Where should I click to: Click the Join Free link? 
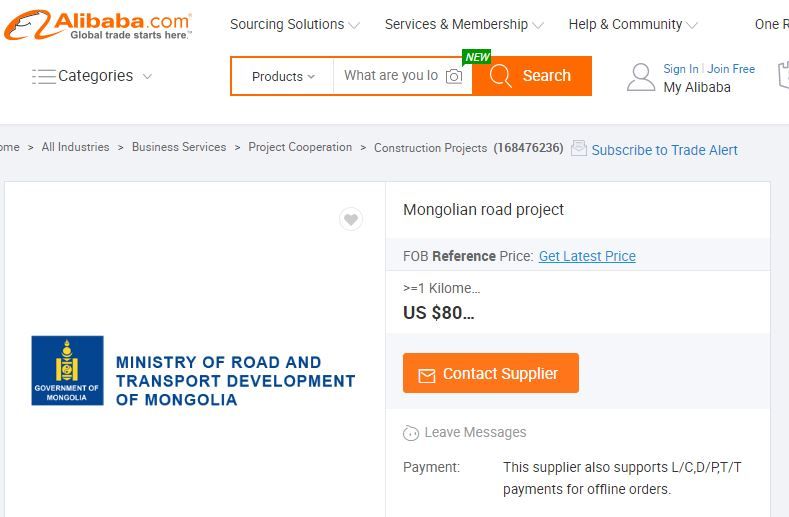point(731,69)
